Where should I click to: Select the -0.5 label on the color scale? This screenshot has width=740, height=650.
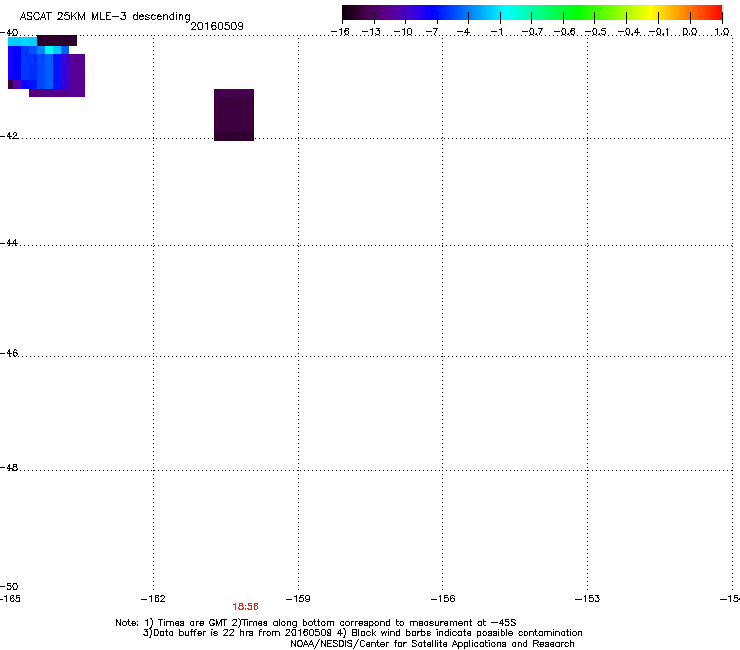click(x=595, y=32)
